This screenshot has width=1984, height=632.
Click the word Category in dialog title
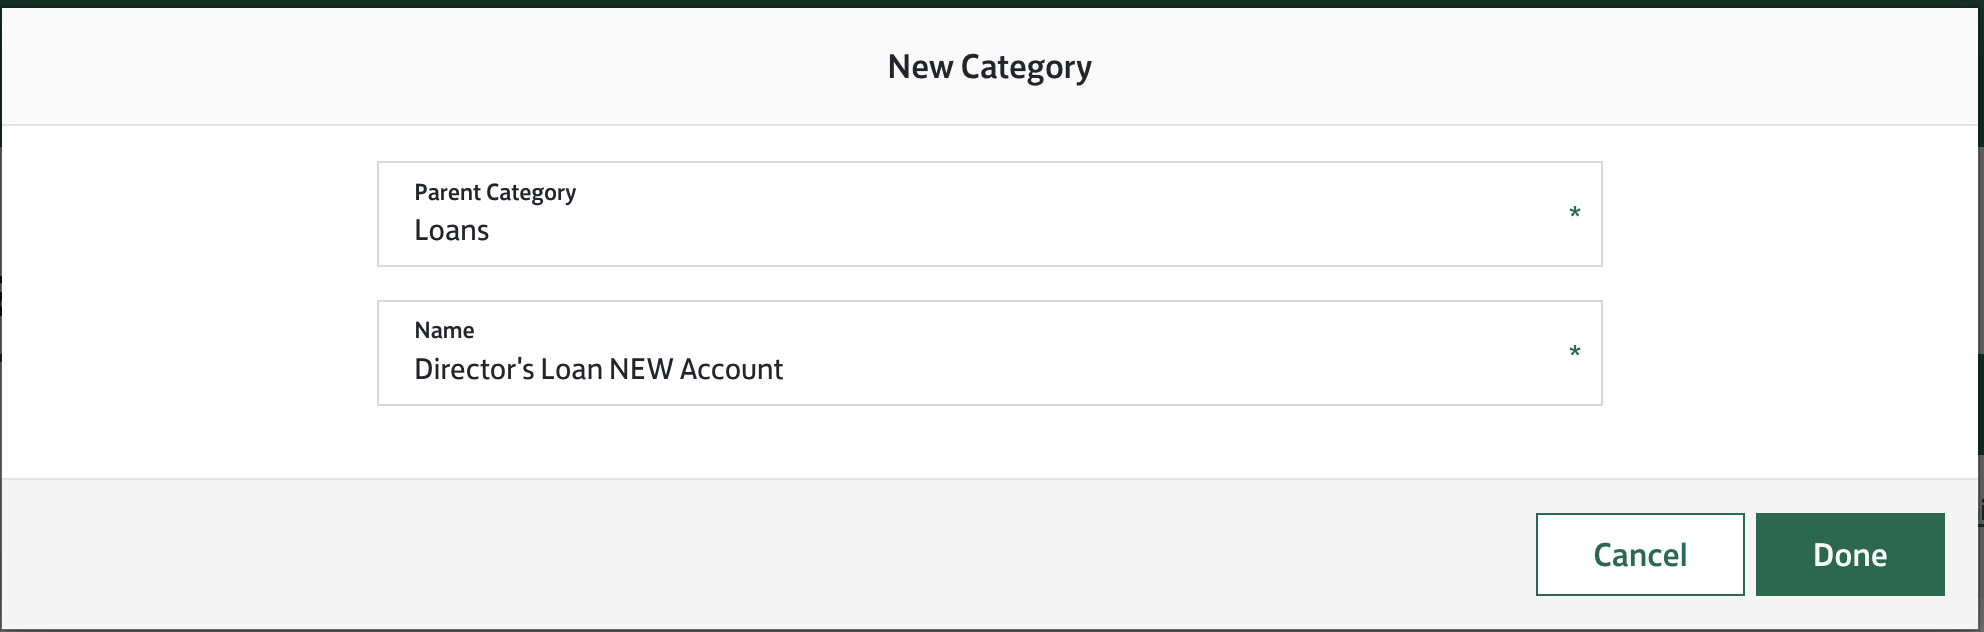[x=1026, y=67]
